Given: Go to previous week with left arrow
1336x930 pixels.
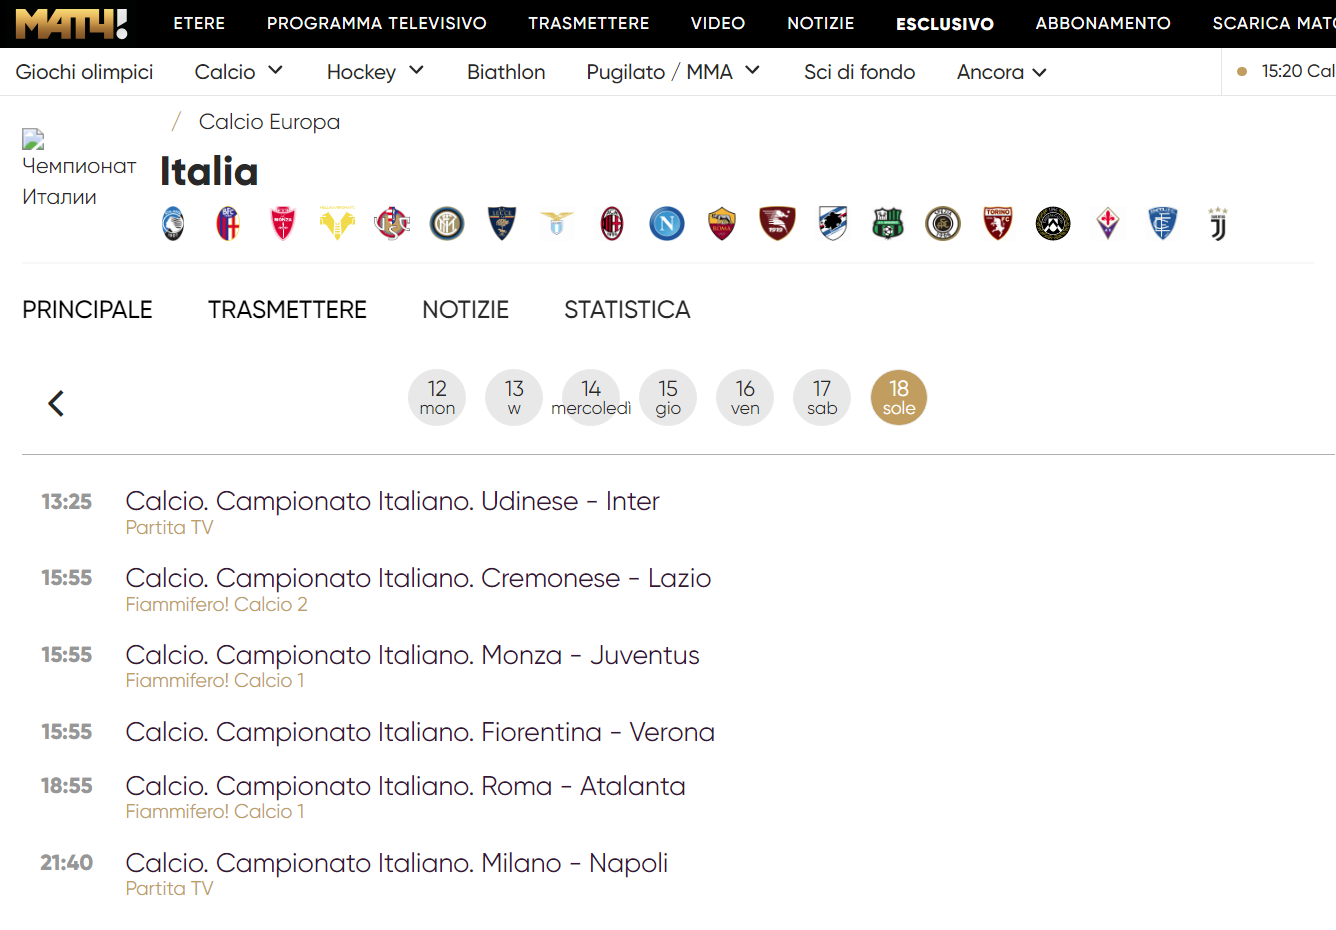Looking at the screenshot, I should 56,403.
